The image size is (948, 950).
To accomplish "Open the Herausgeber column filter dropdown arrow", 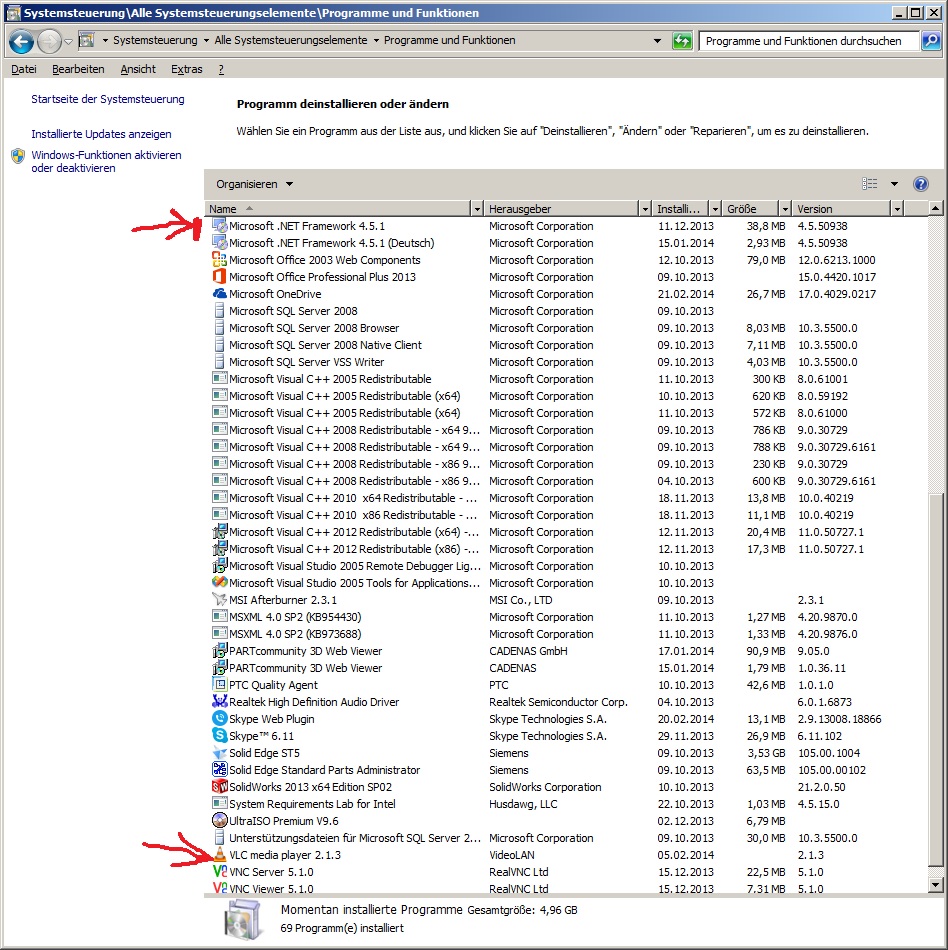I will coord(644,209).
